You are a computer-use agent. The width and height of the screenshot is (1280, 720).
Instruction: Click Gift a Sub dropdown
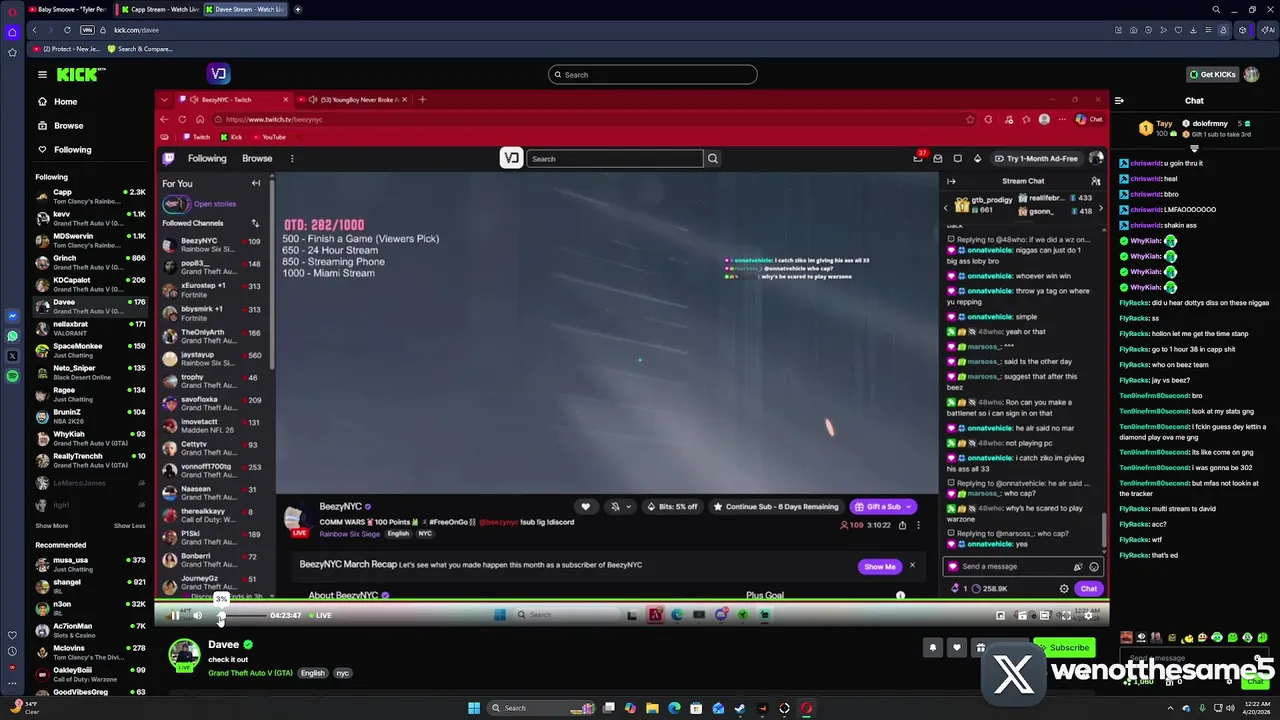coord(883,507)
